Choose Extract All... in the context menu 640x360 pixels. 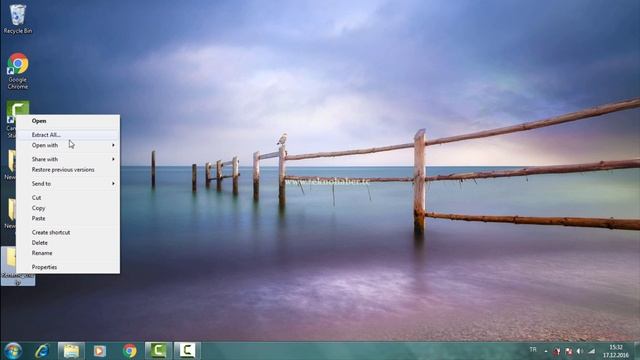point(68,135)
